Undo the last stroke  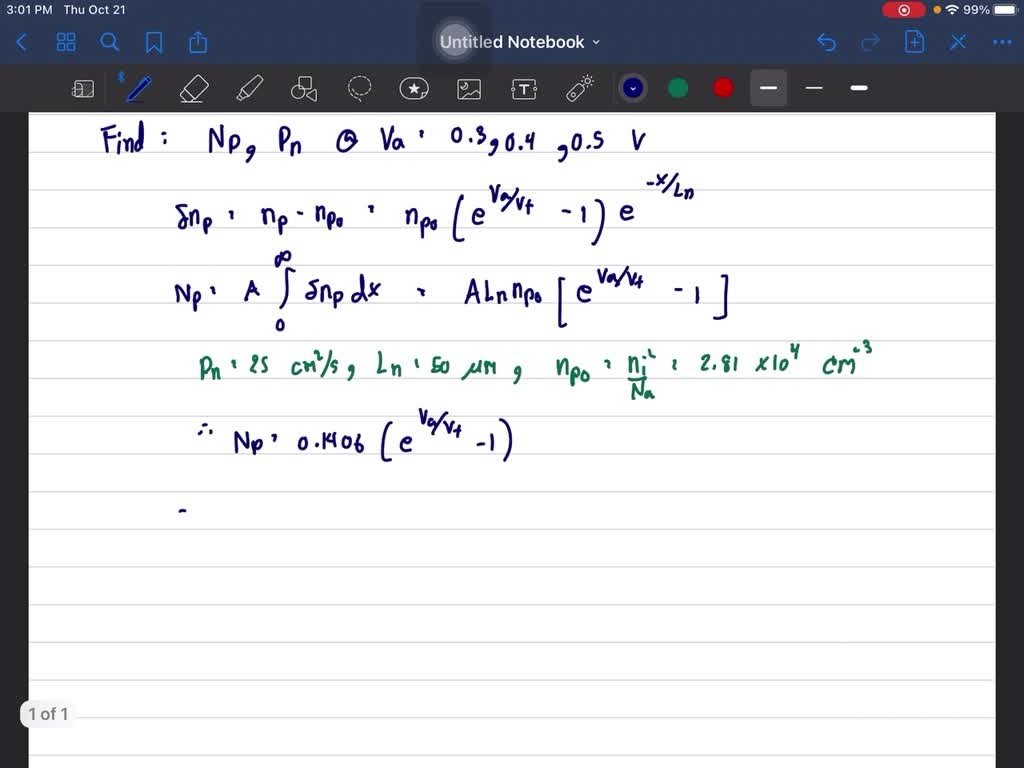point(825,42)
